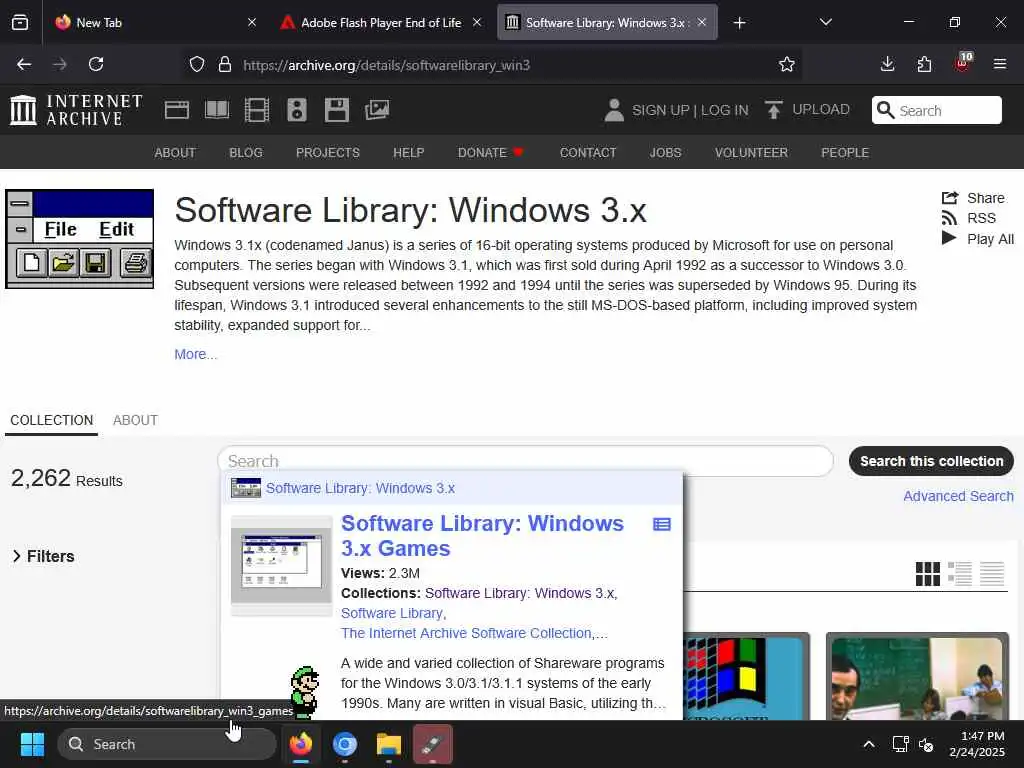Click Windows 3.x Games thumbnail image
Screen dimensions: 1024x768
point(281,566)
